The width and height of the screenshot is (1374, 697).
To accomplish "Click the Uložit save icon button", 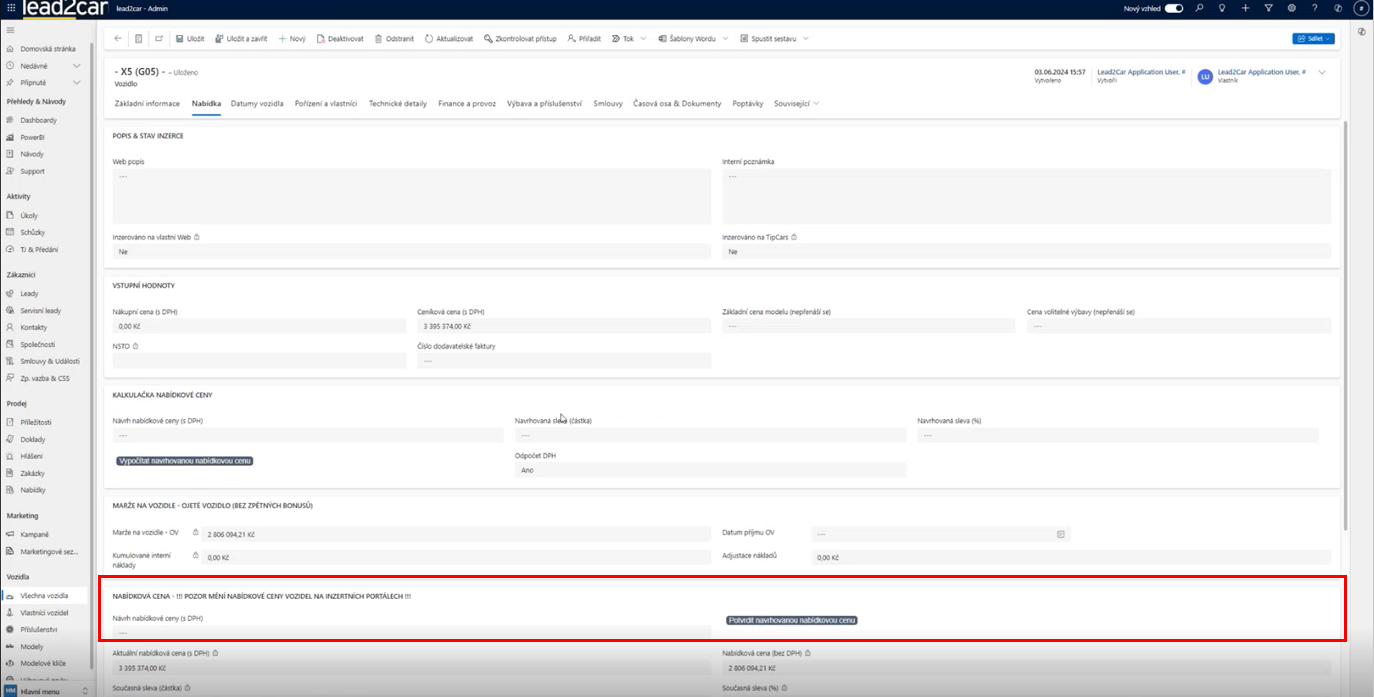I will 189,39.
